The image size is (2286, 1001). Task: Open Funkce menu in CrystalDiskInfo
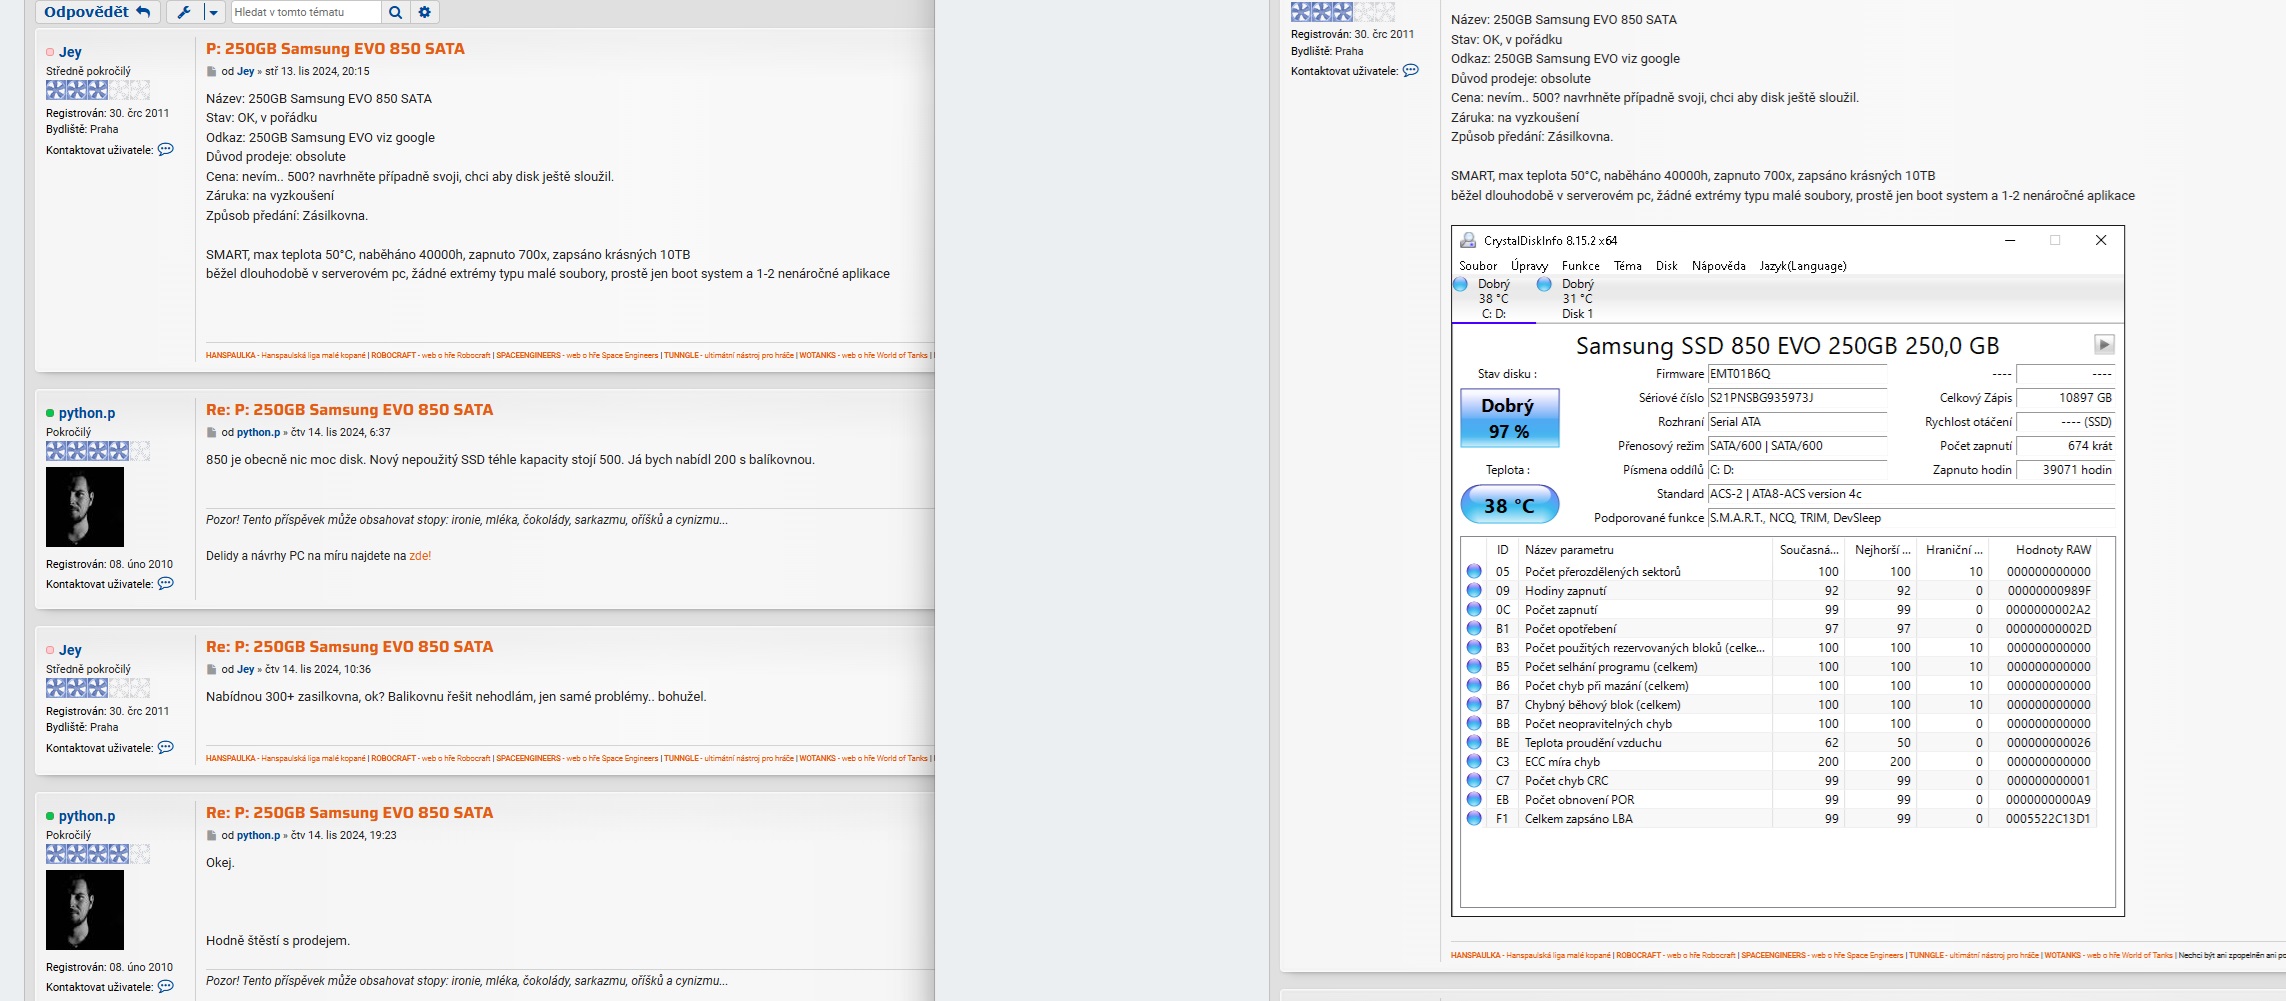[1581, 266]
